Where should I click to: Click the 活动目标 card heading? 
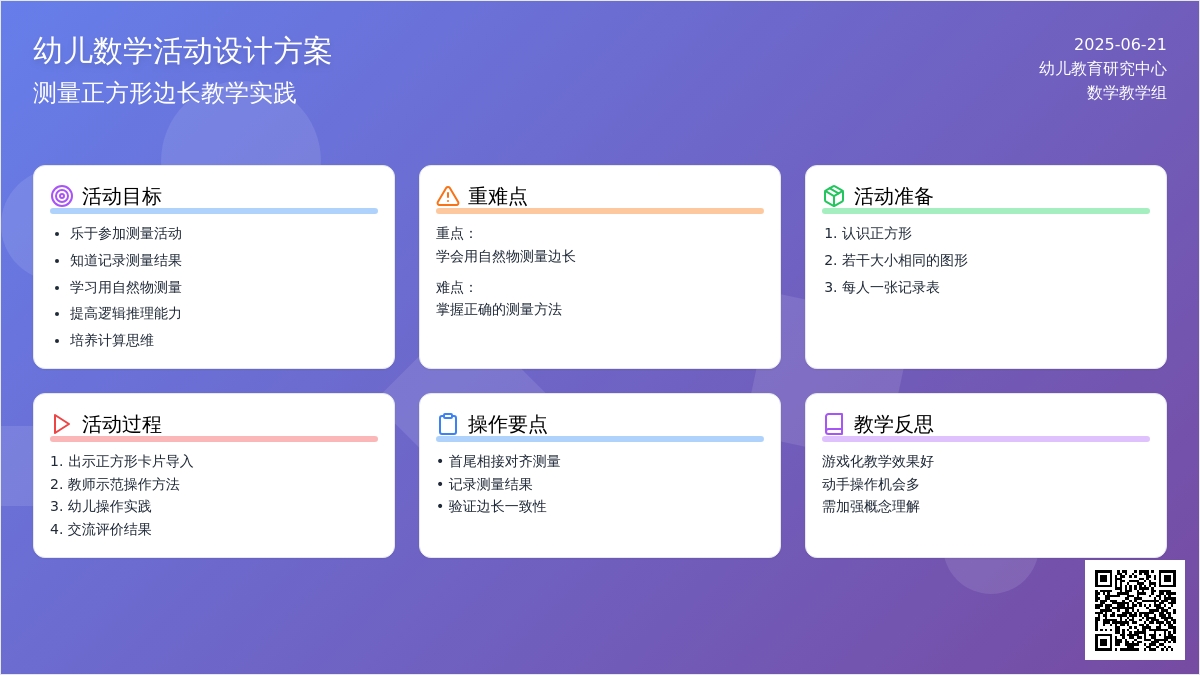point(122,196)
